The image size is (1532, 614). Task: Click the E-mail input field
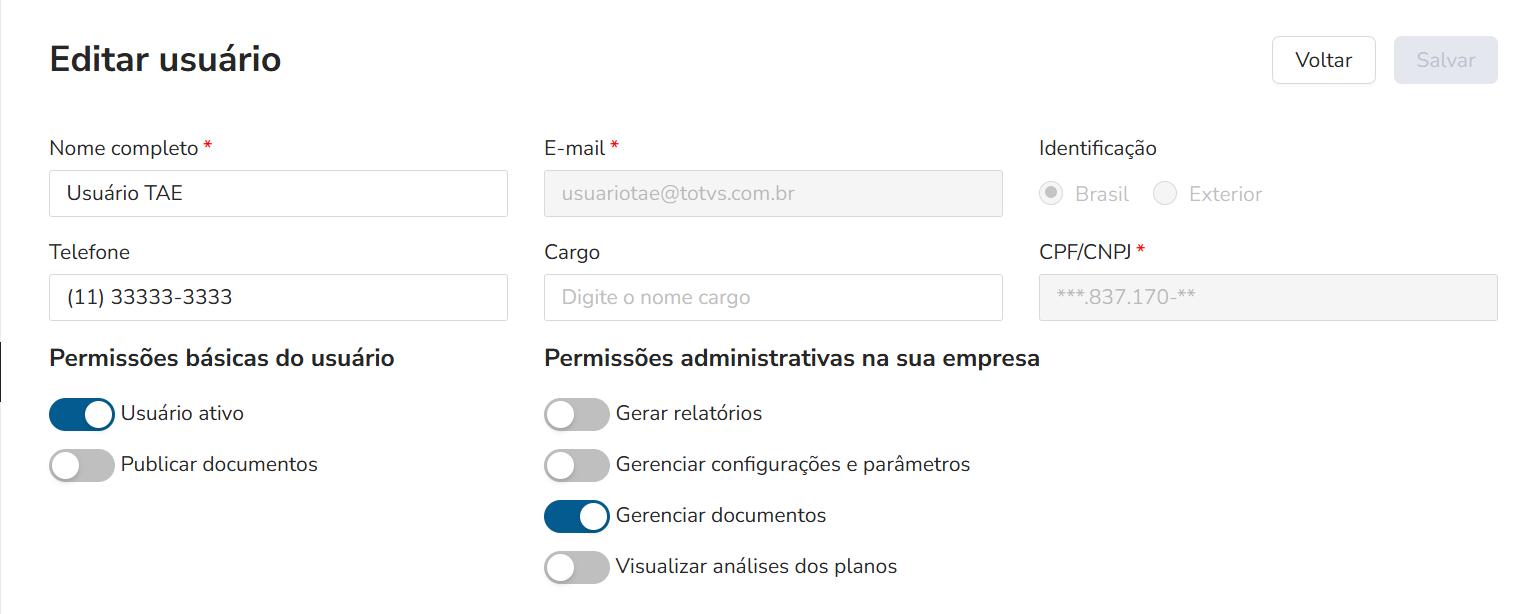click(x=773, y=194)
